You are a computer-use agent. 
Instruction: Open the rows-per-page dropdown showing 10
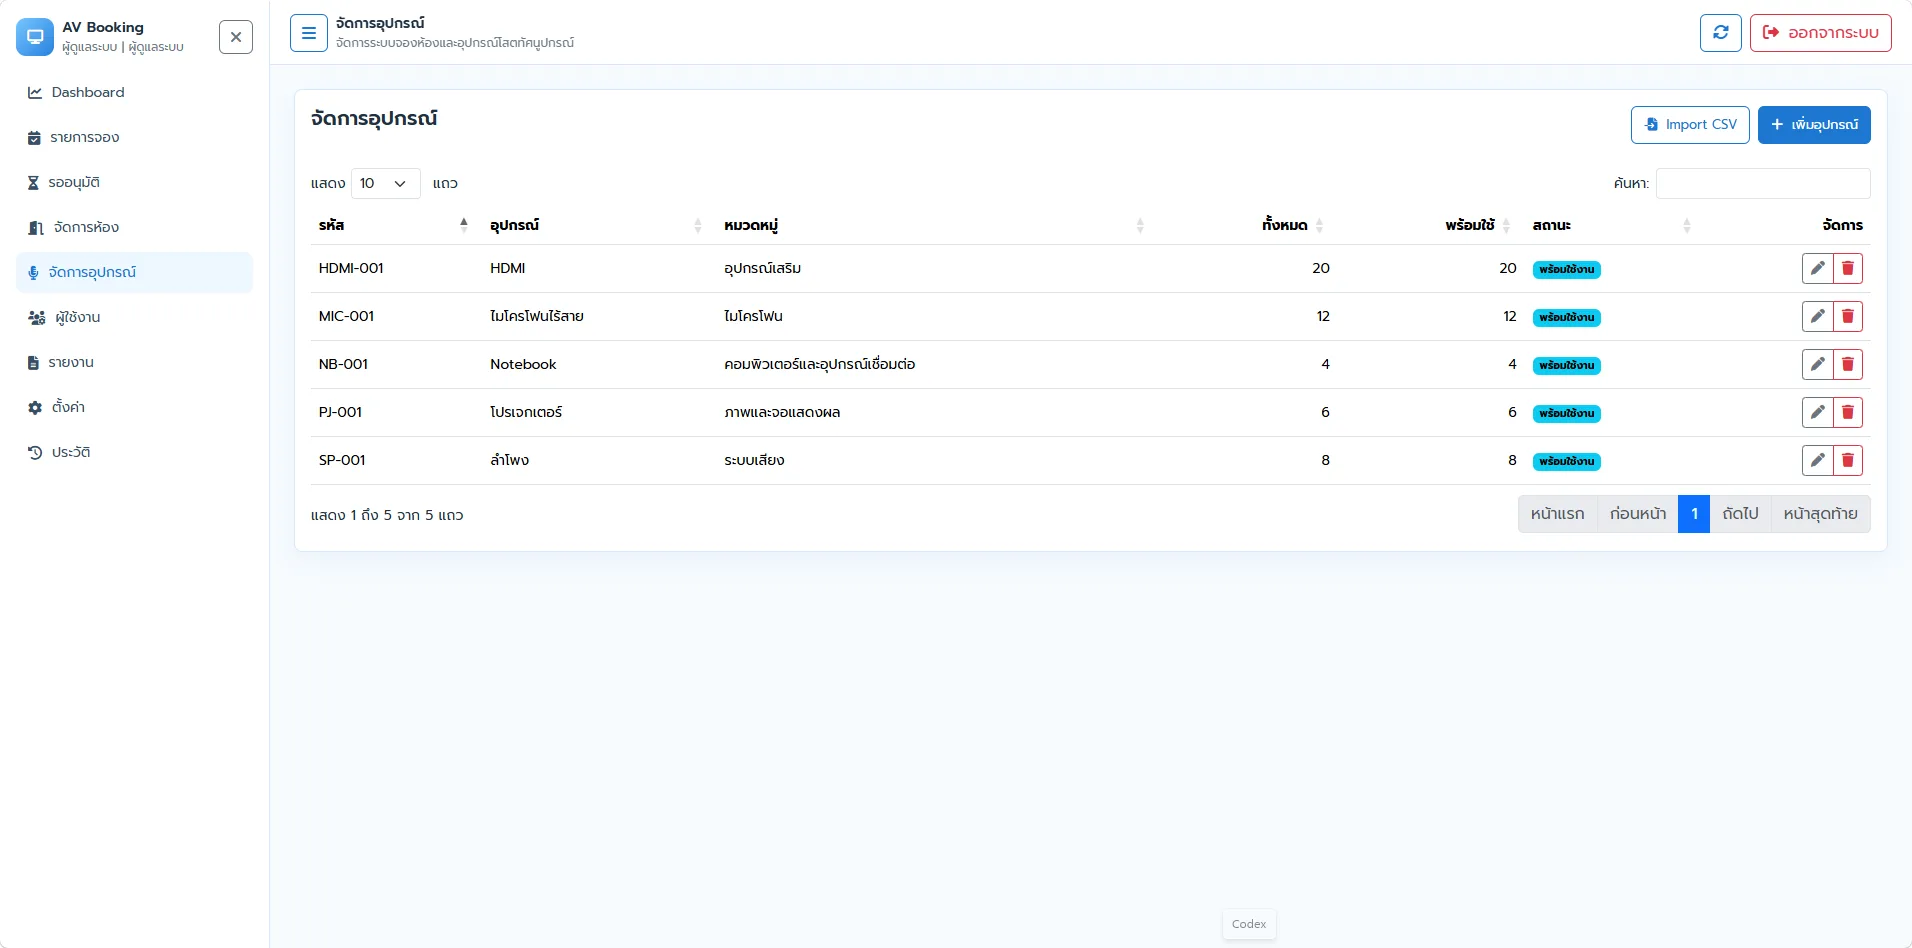pyautogui.click(x=385, y=183)
